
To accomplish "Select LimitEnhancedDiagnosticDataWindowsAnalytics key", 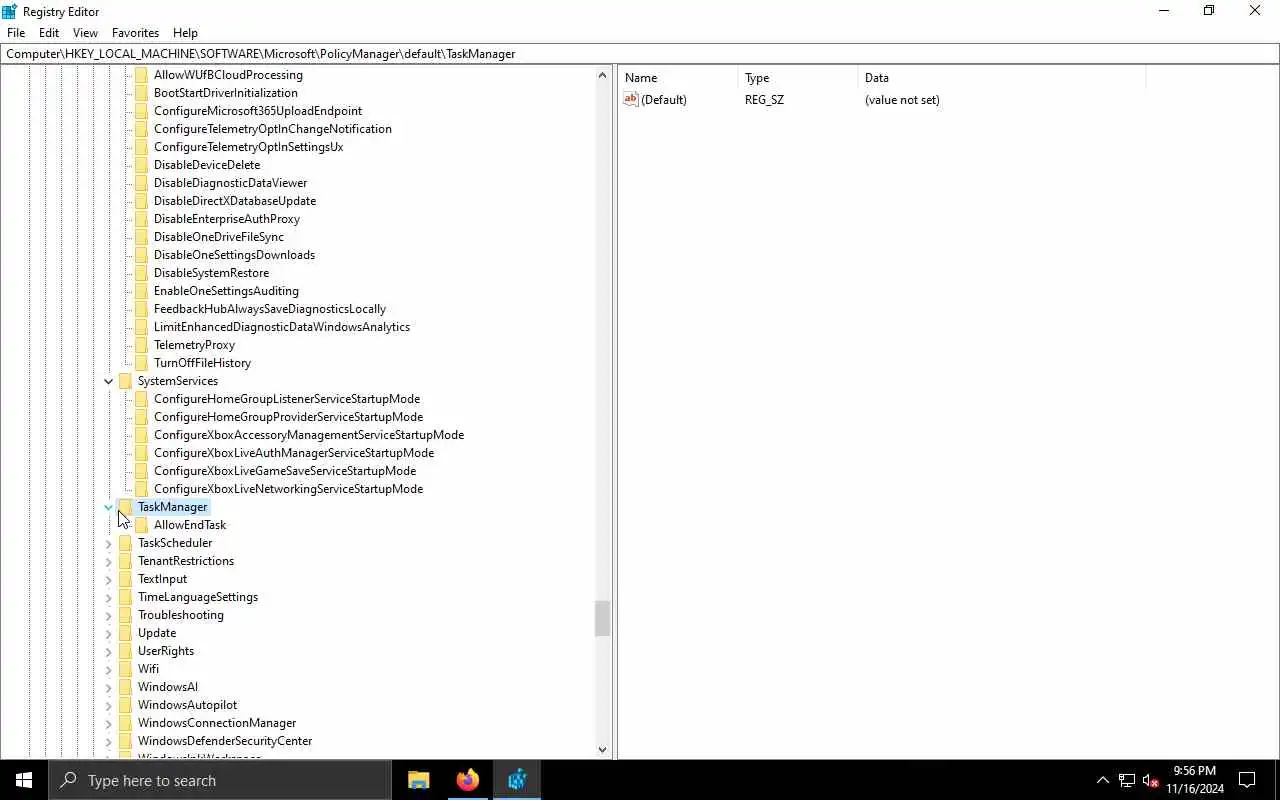I will pos(282,327).
